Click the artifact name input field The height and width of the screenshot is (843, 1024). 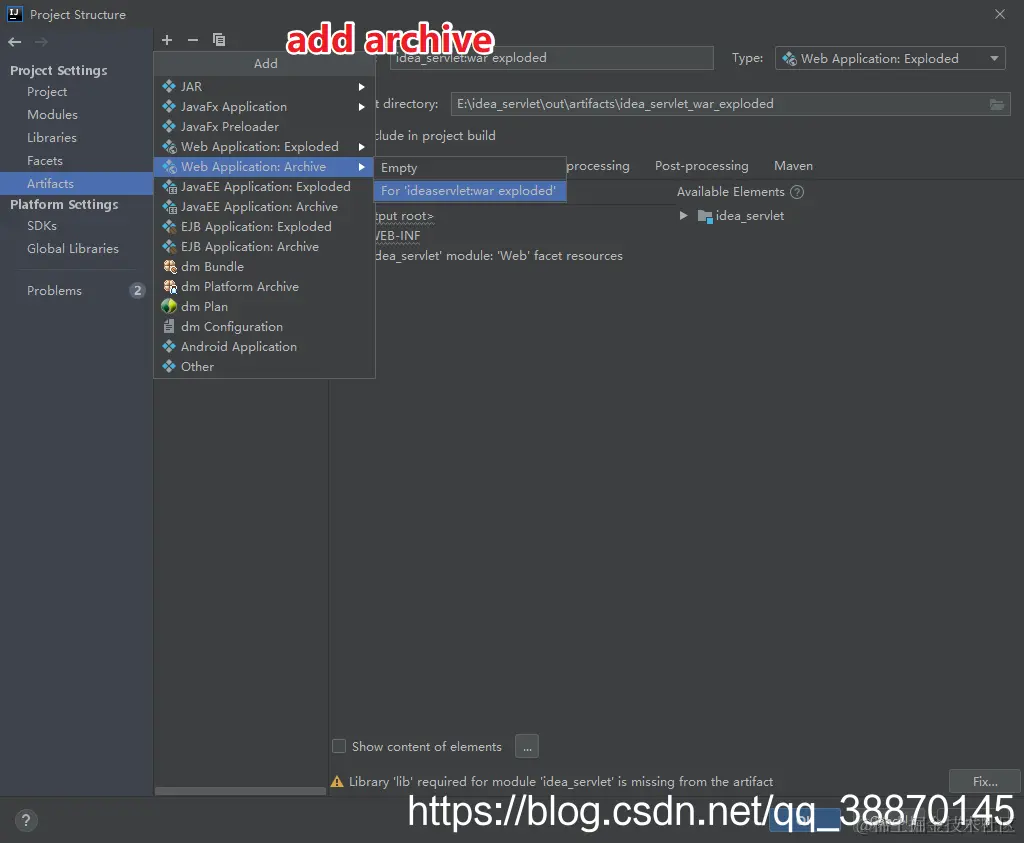[551, 58]
